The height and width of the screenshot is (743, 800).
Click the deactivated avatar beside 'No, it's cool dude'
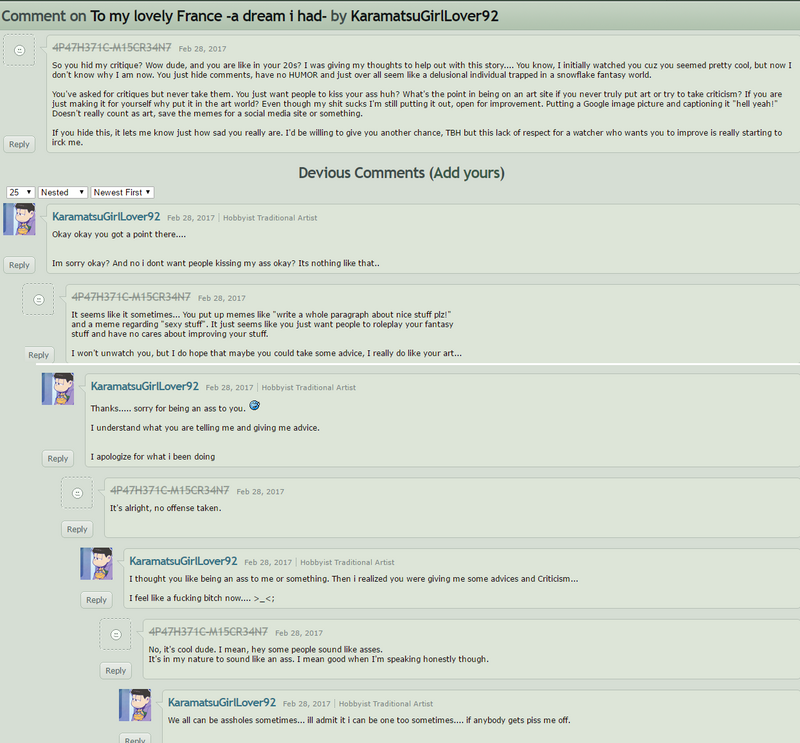pyautogui.click(x=116, y=634)
